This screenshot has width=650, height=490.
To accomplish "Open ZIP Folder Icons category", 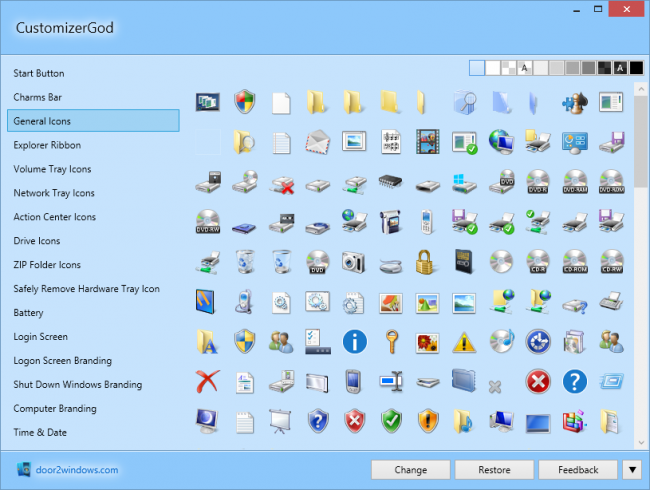I will point(47,264).
